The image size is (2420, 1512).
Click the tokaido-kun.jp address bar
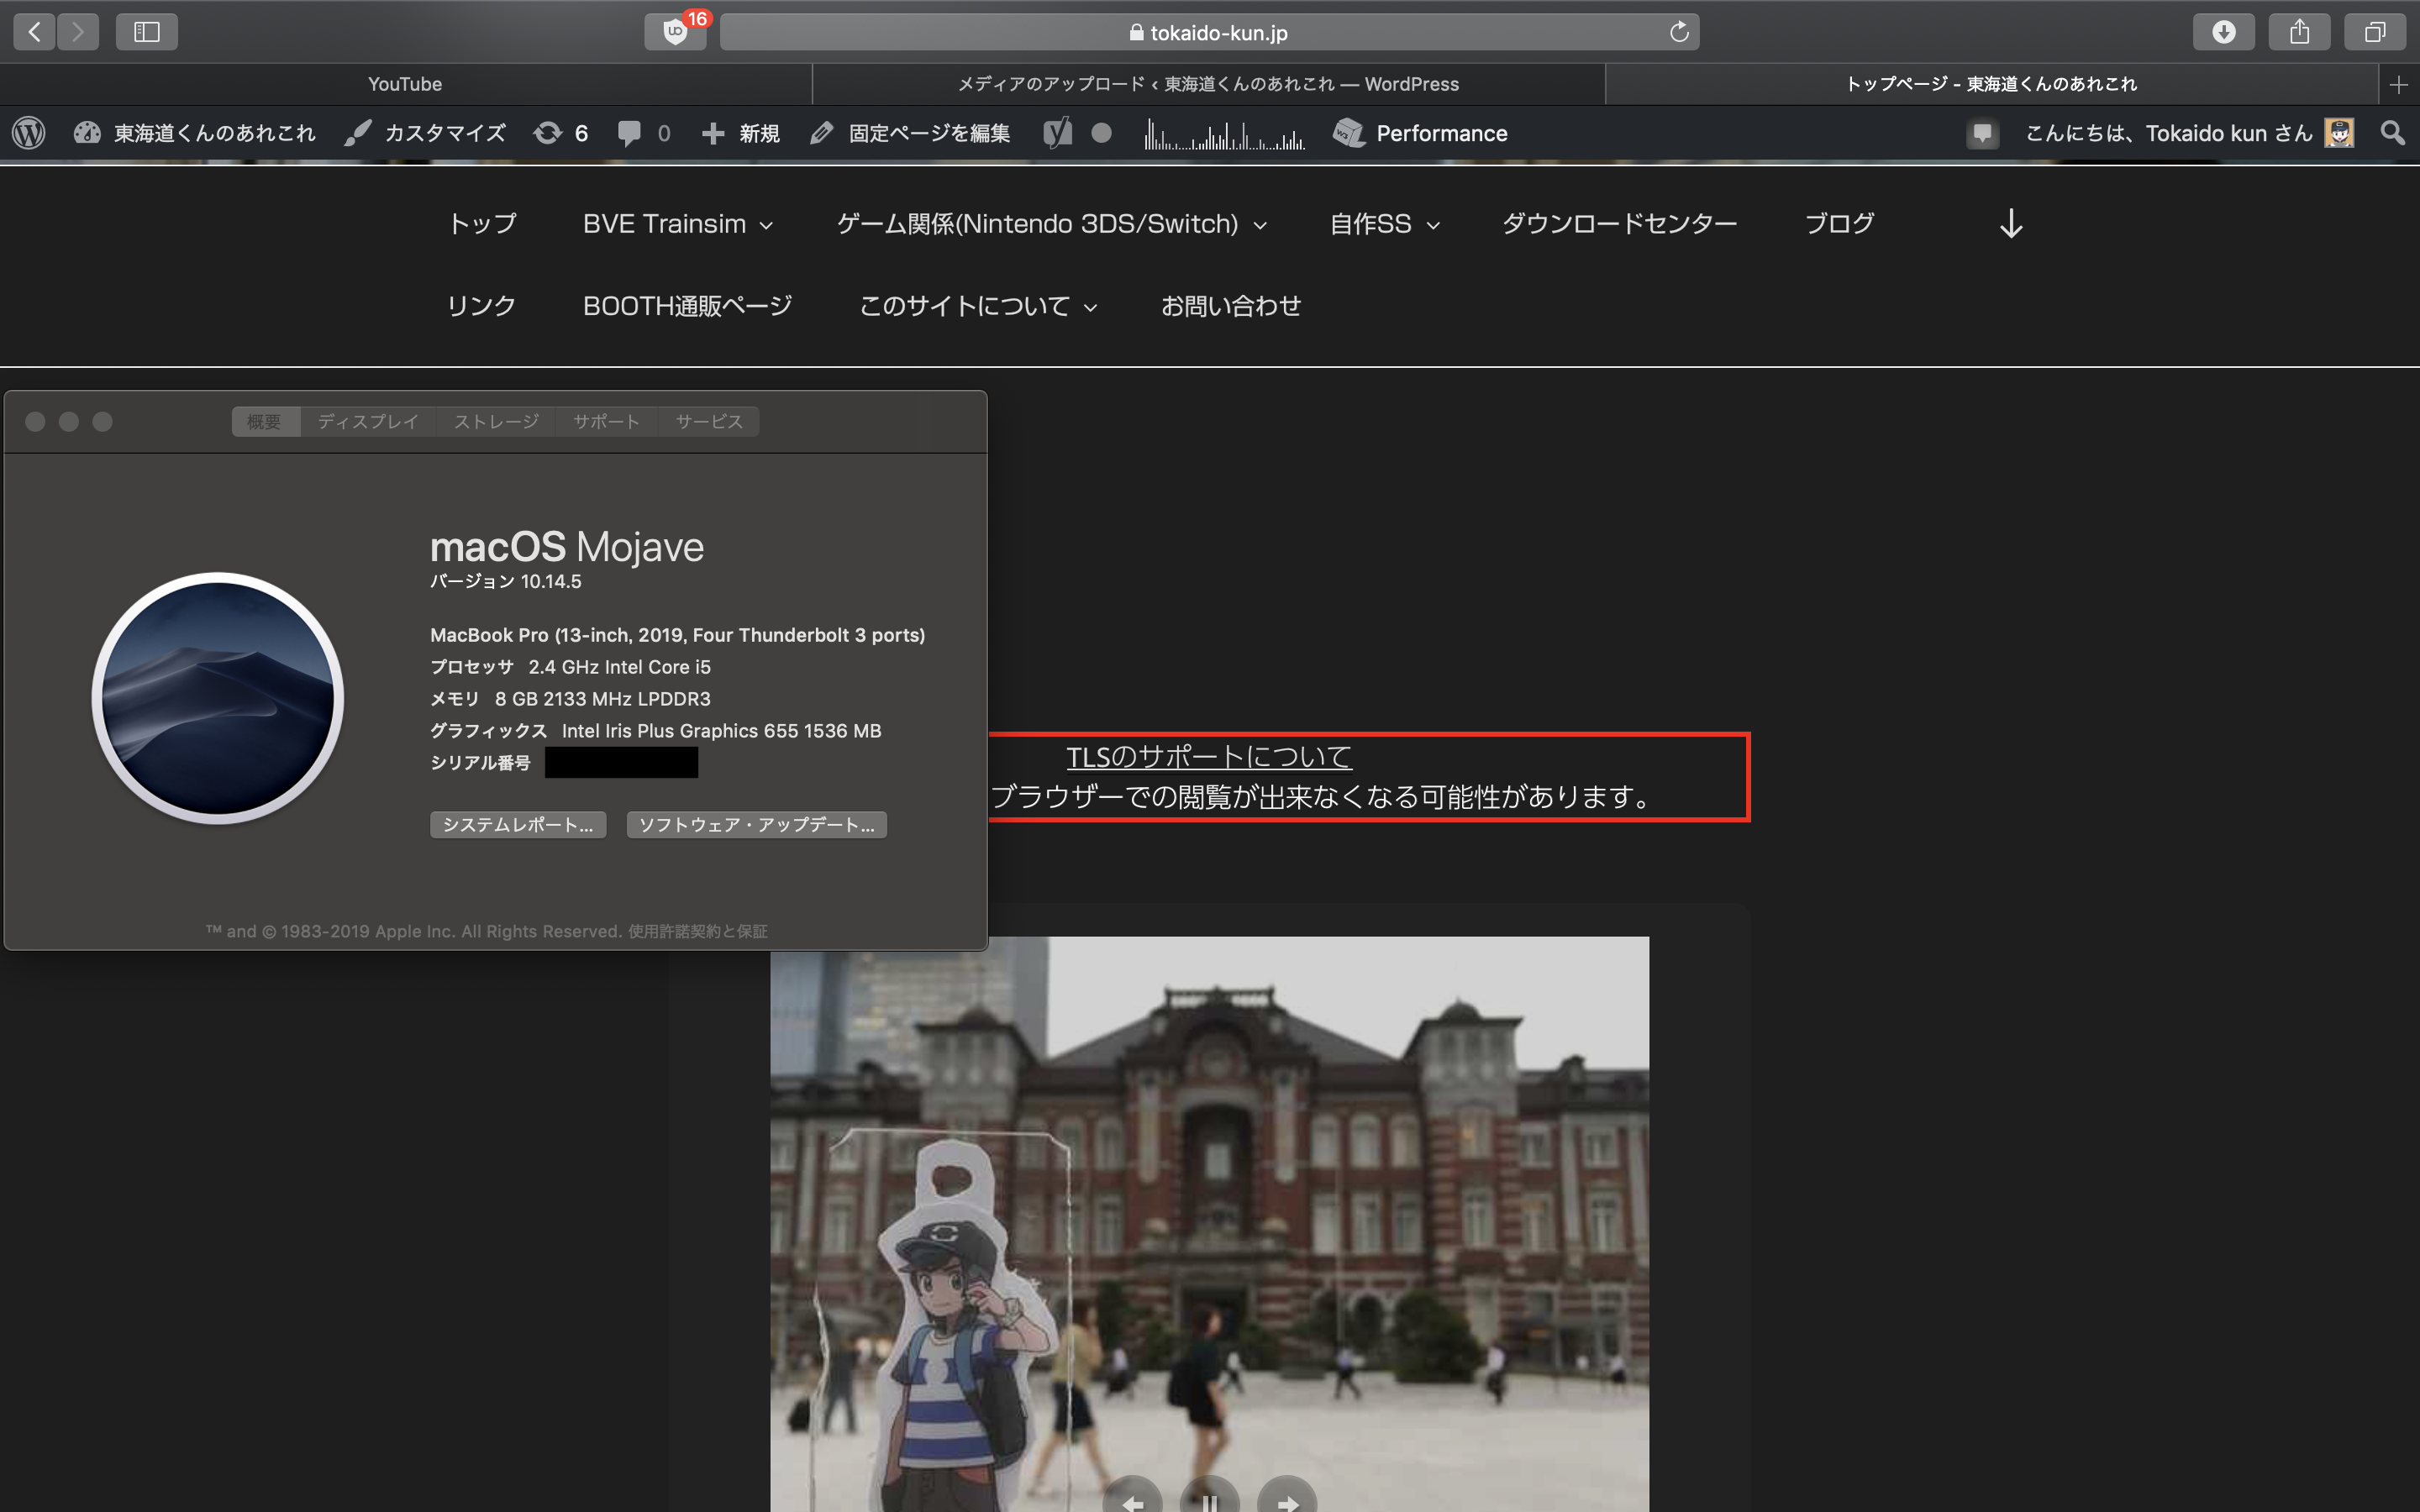click(1210, 32)
